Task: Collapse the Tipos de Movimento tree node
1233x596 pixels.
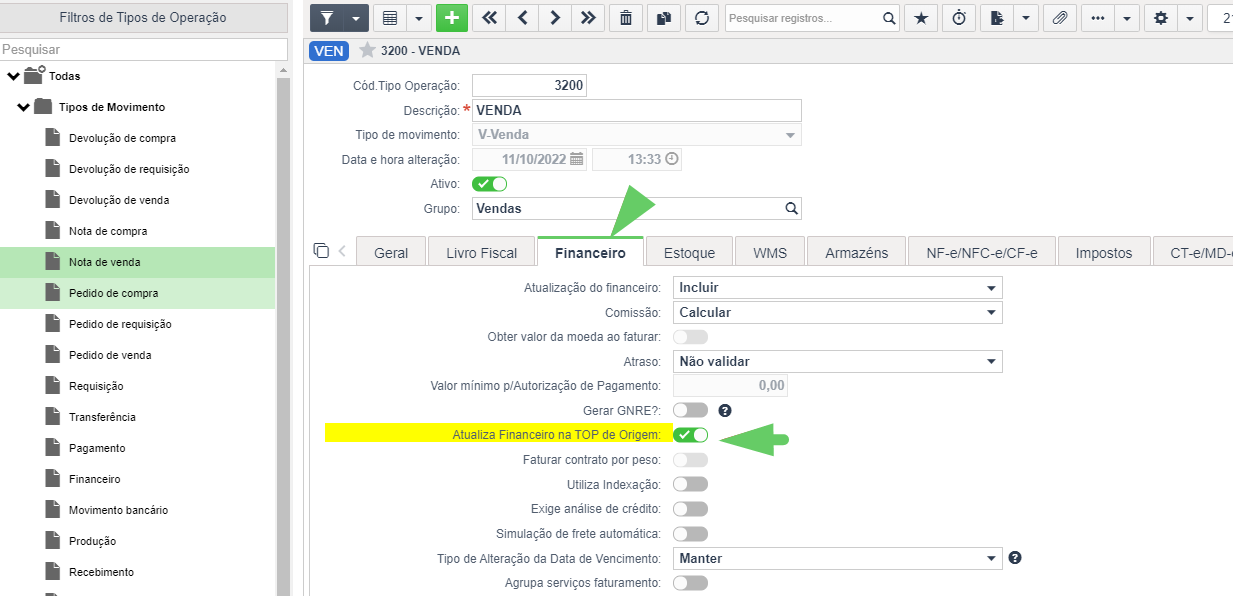Action: (x=24, y=107)
